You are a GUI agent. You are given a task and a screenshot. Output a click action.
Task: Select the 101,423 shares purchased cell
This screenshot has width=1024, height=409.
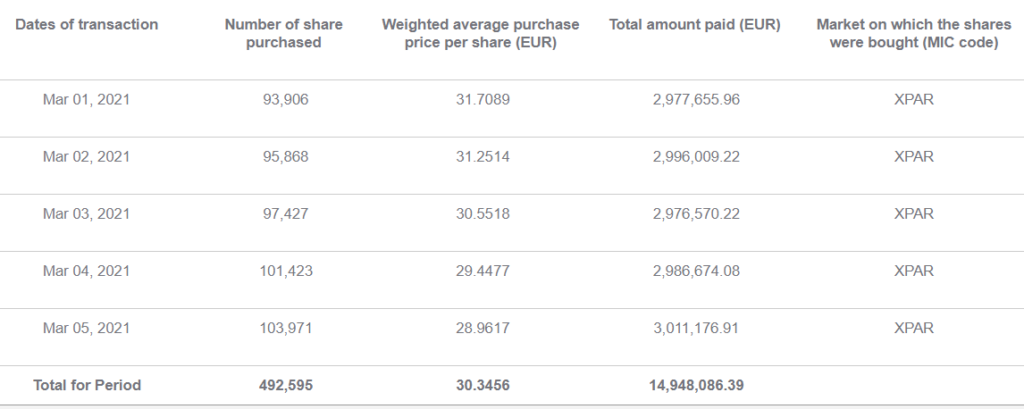click(286, 270)
